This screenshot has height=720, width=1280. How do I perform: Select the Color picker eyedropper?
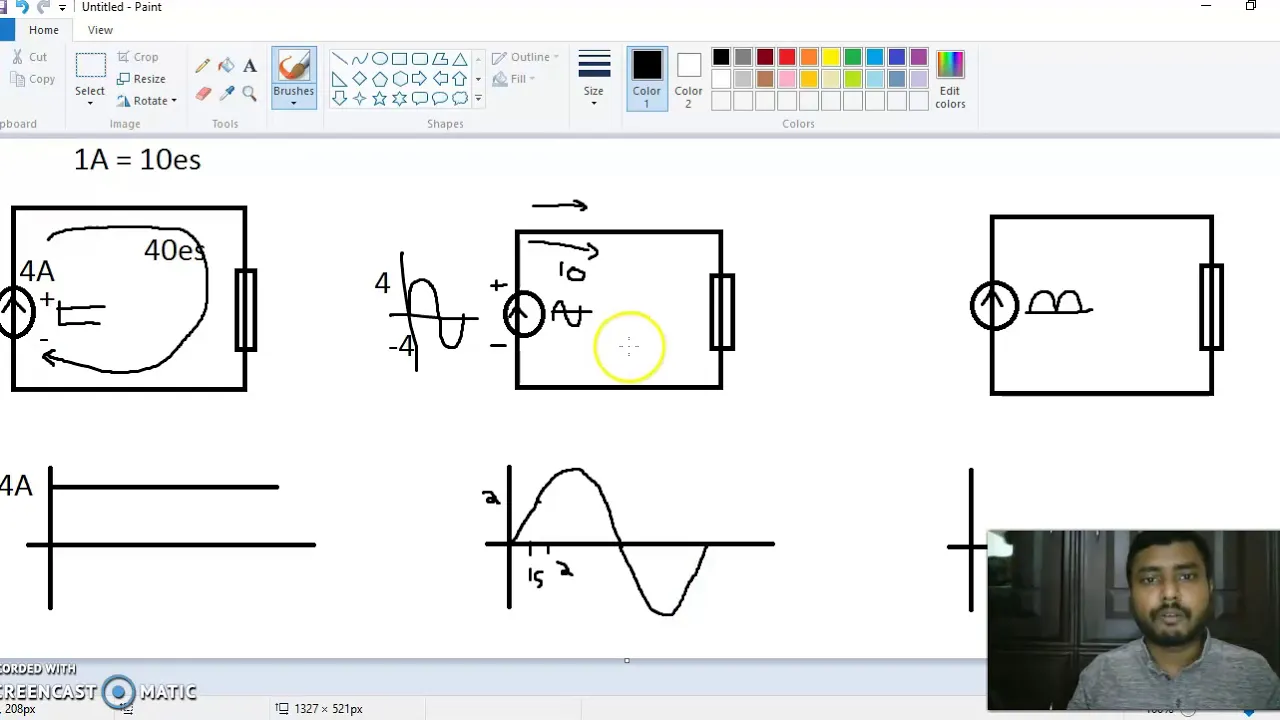[x=226, y=93]
